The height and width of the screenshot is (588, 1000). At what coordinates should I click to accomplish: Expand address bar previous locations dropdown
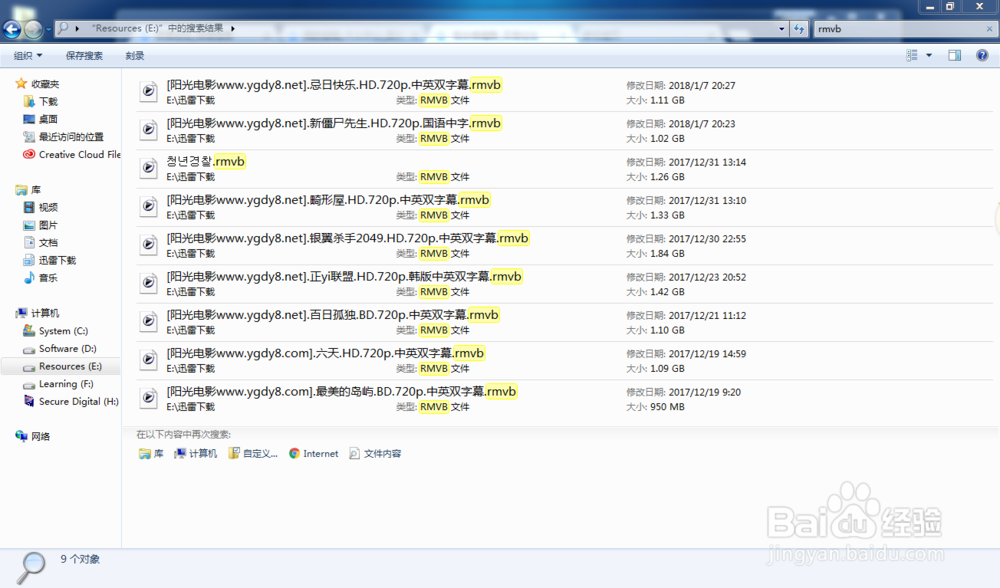tap(781, 29)
